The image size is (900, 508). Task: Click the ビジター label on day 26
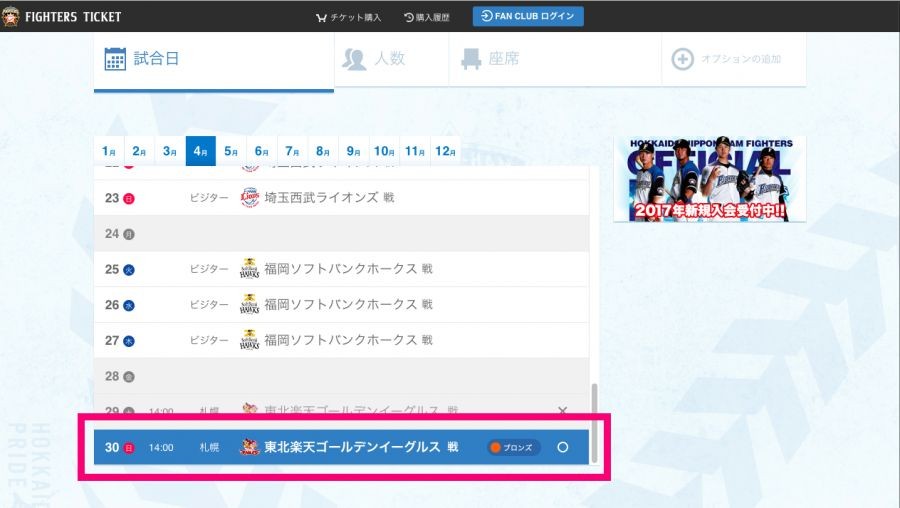[x=209, y=304]
